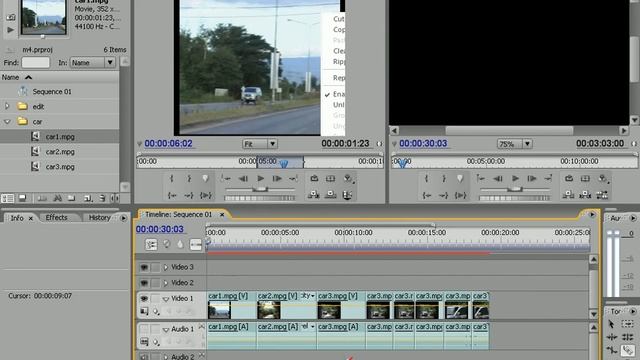This screenshot has height=360, width=640.
Task: Open the Info panel flyout menu
Action: pos(123,218)
